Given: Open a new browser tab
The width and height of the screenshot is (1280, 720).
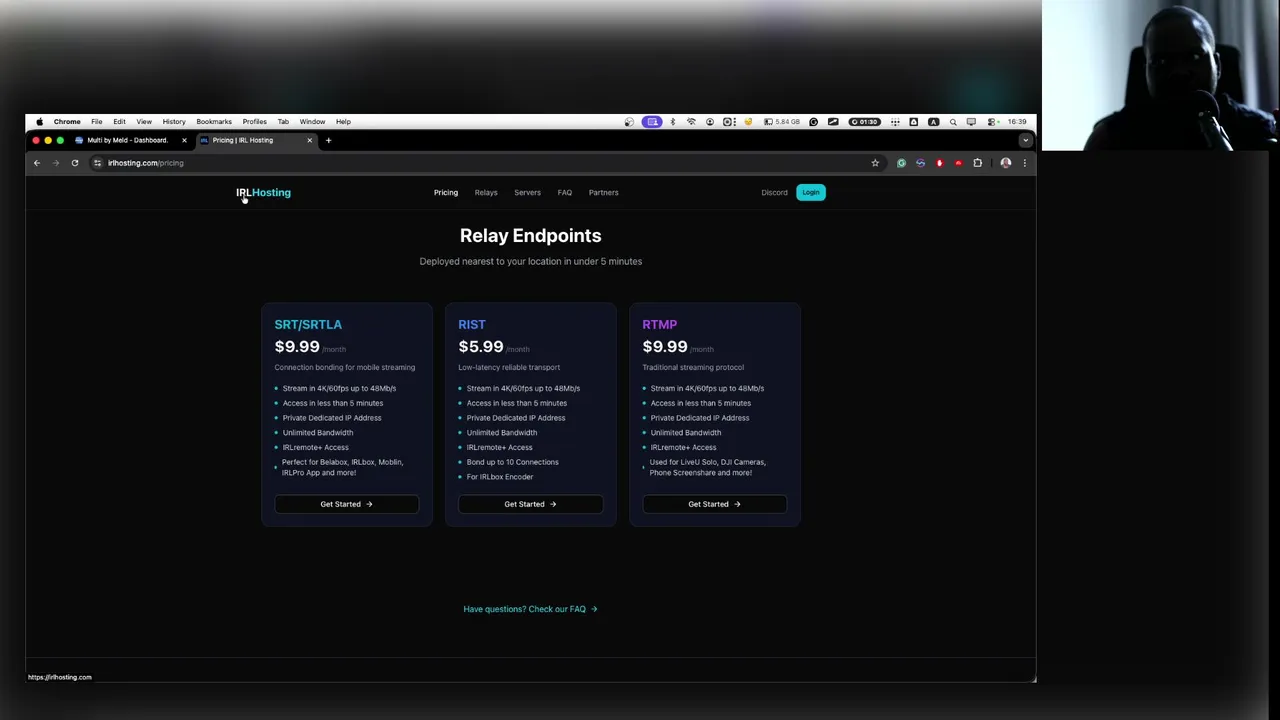Looking at the screenshot, I should pos(328,140).
